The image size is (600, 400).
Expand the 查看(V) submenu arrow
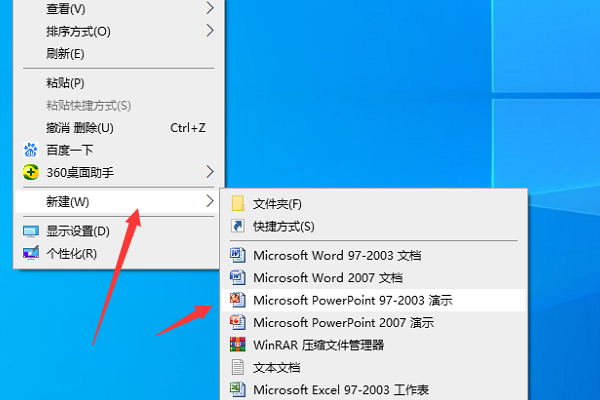pos(210,8)
